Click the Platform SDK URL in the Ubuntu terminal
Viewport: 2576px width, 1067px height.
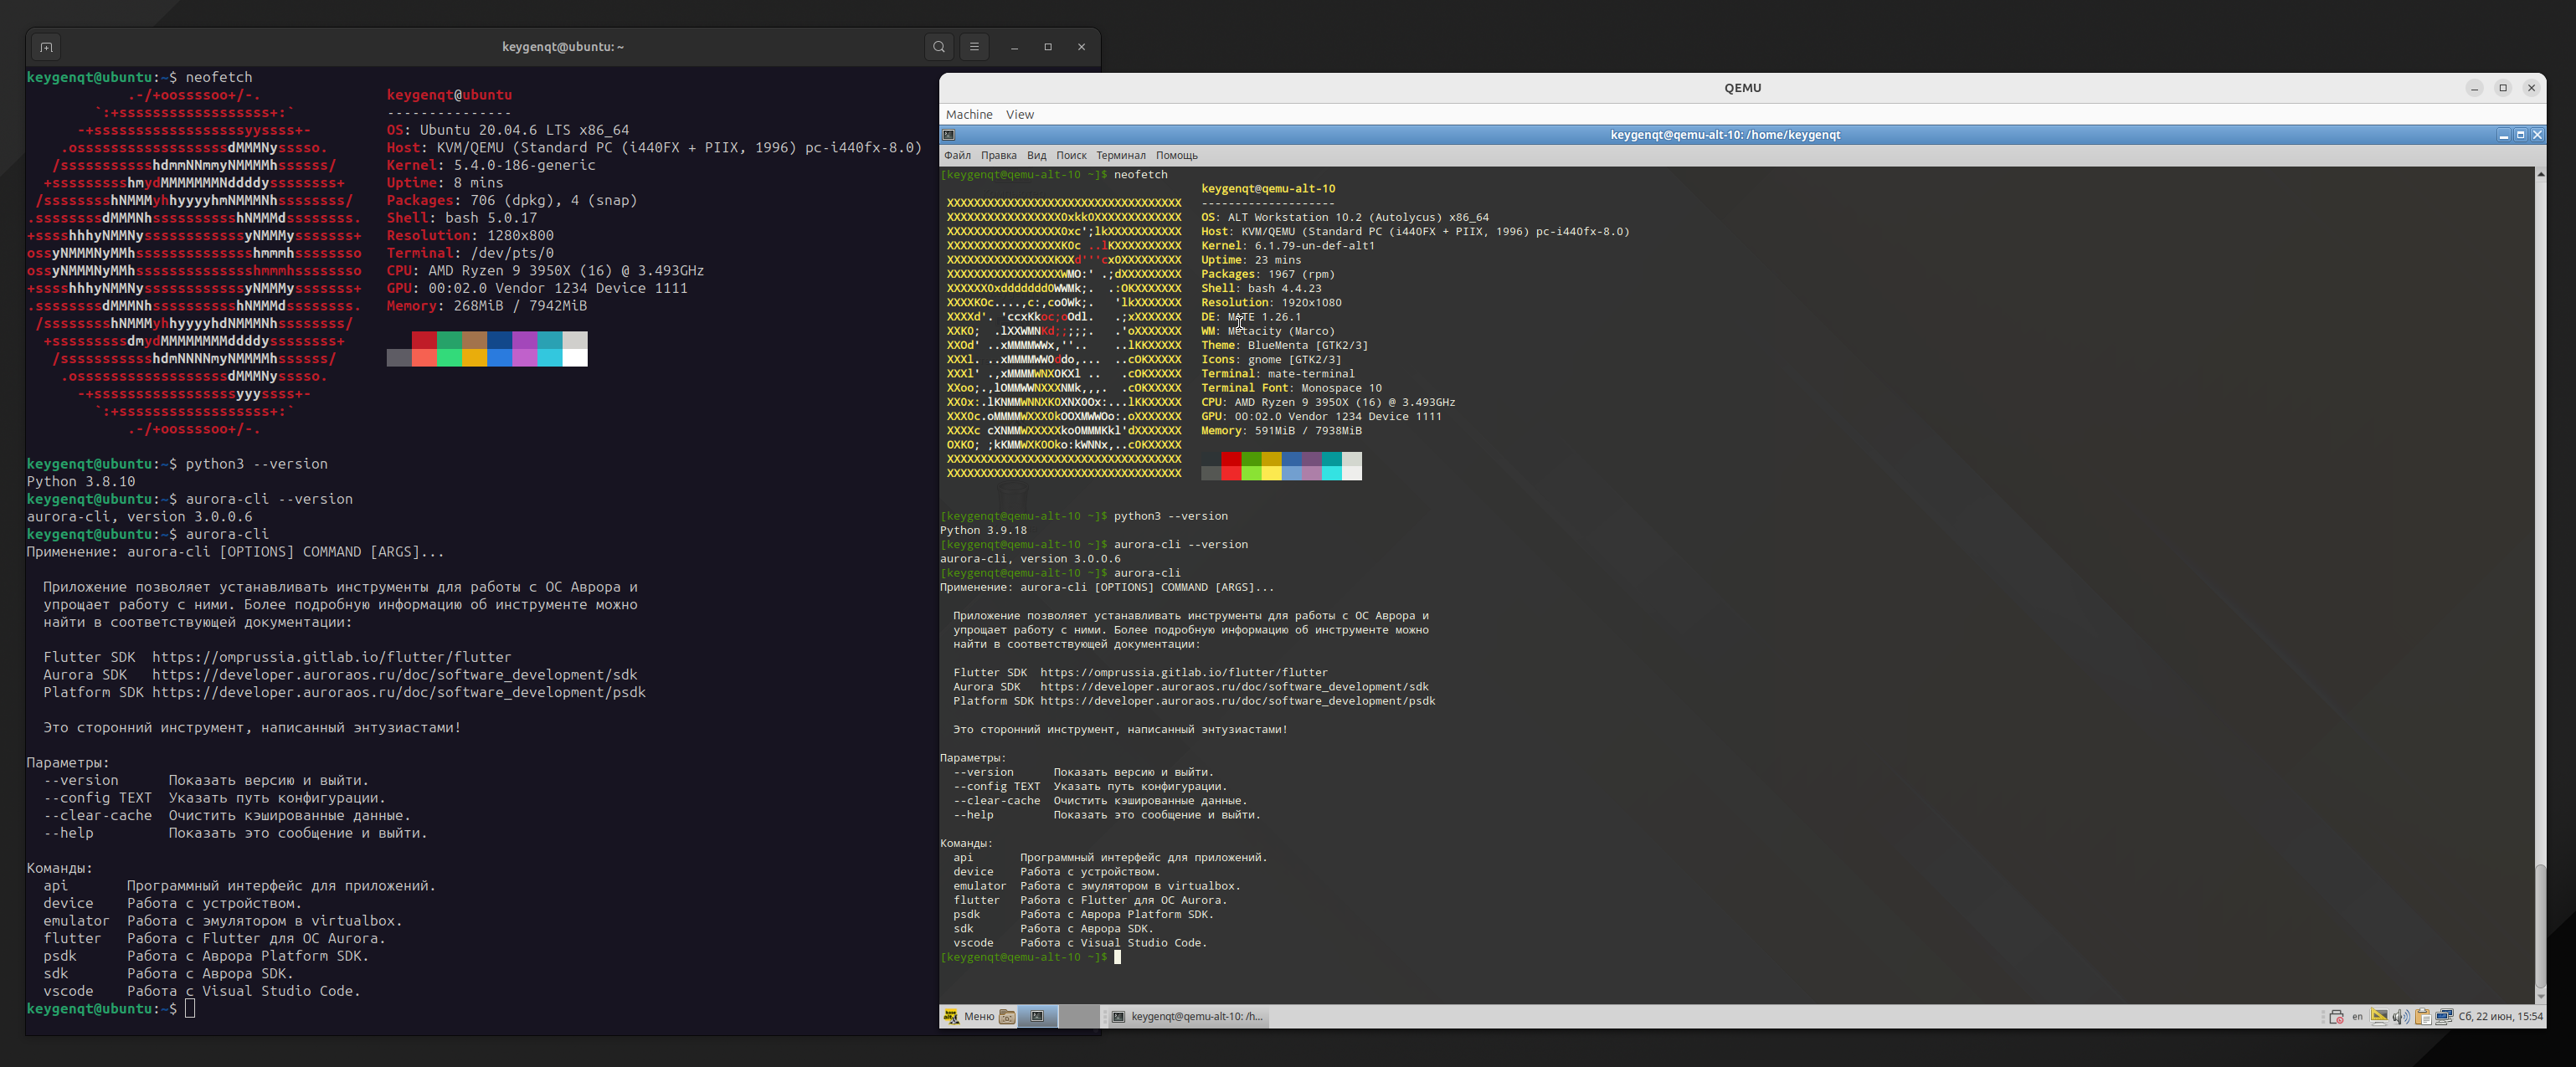coord(398,692)
